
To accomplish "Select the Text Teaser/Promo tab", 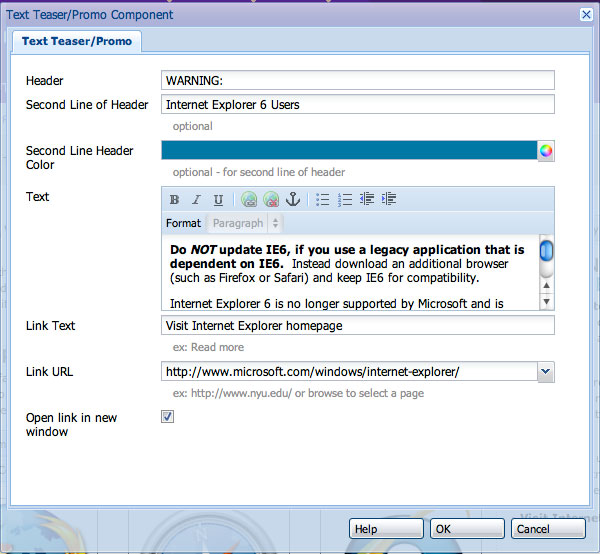I will coord(77,41).
